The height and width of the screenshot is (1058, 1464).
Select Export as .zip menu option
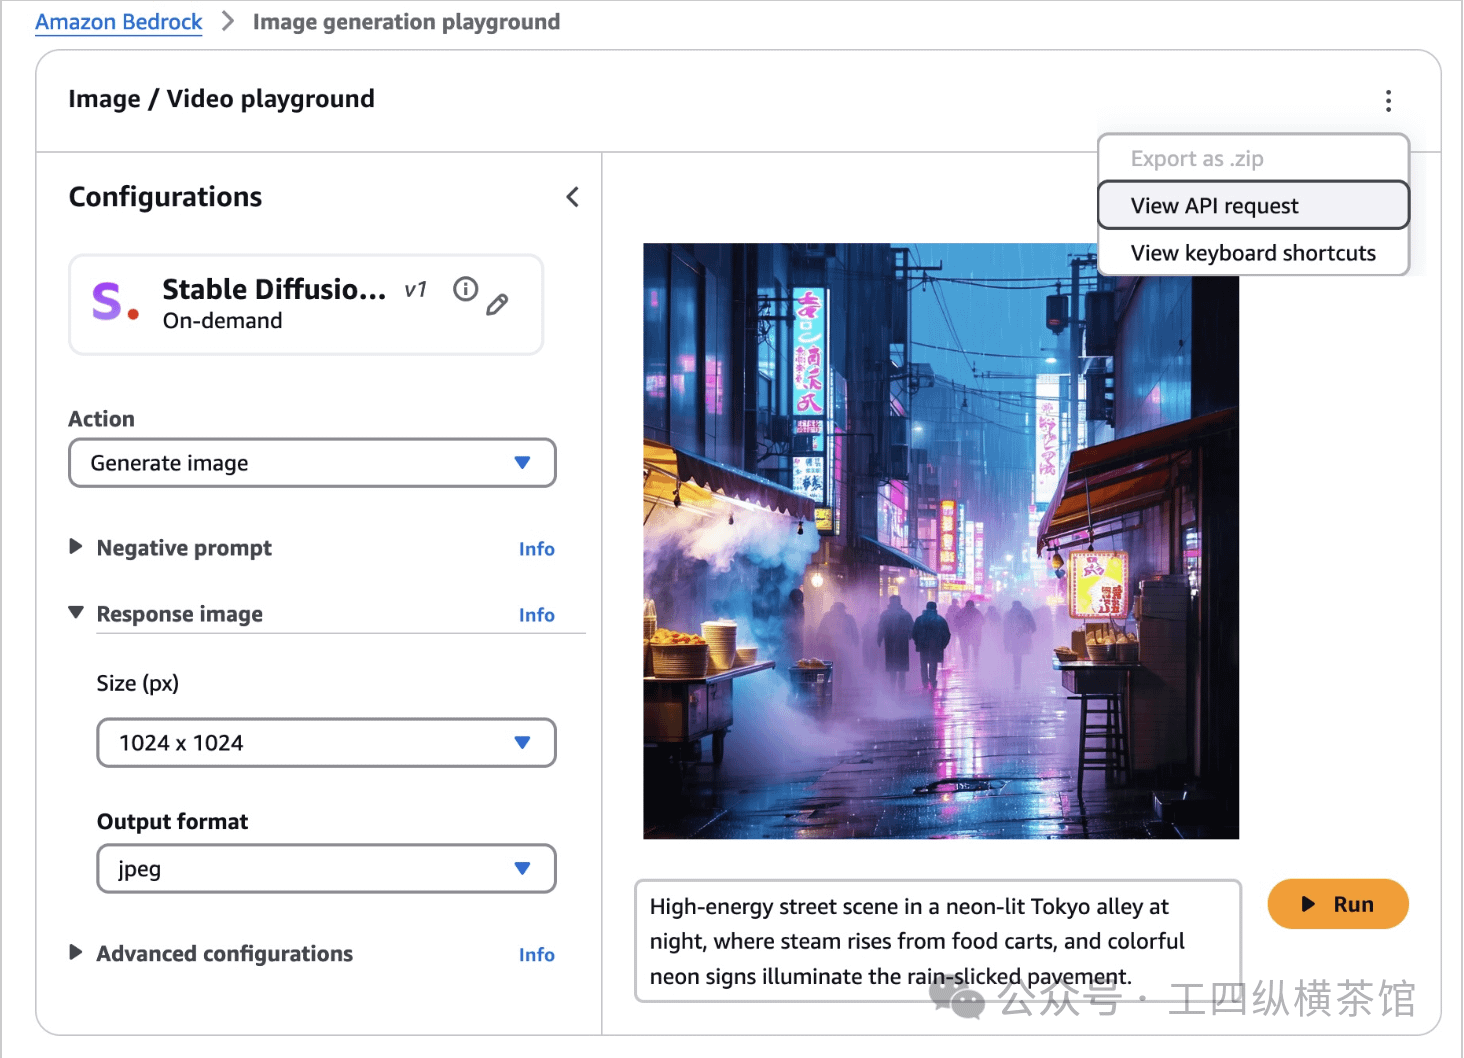(1197, 159)
